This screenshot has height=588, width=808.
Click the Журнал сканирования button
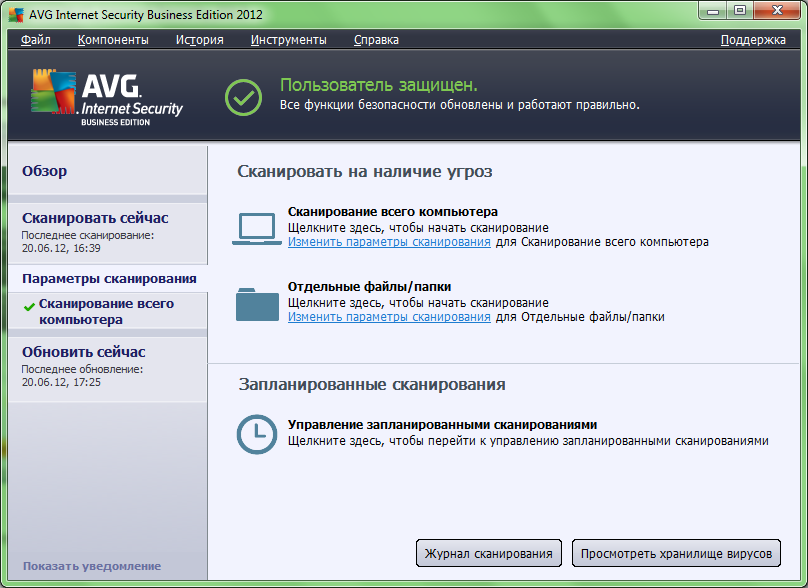point(489,553)
